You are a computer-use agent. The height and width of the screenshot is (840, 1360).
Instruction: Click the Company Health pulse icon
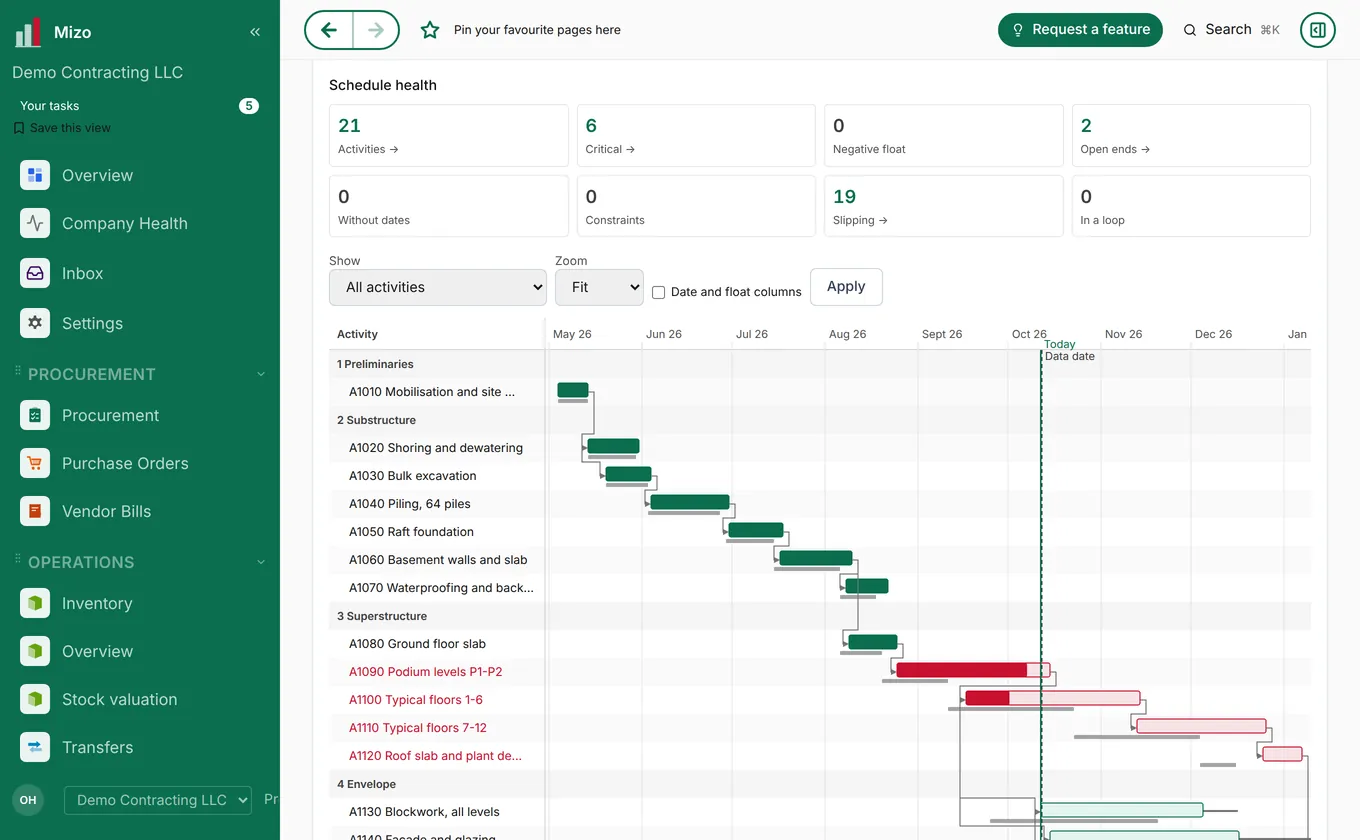[x=35, y=223]
